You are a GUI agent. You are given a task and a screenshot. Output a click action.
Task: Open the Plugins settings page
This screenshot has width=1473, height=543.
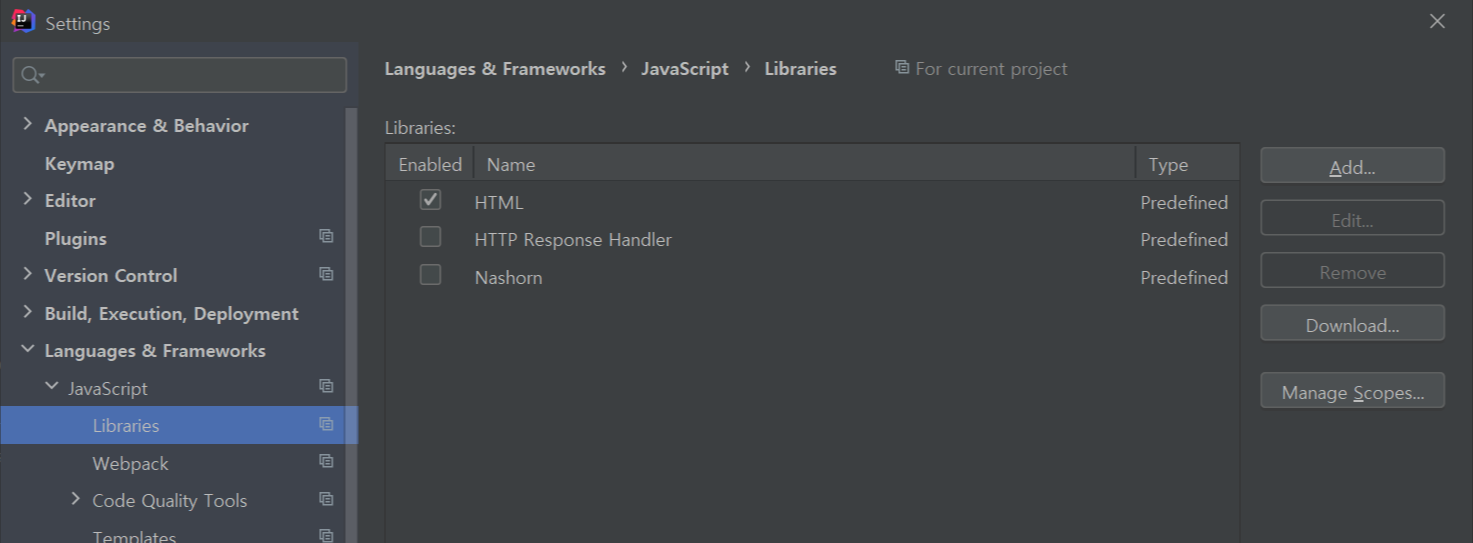coord(76,238)
